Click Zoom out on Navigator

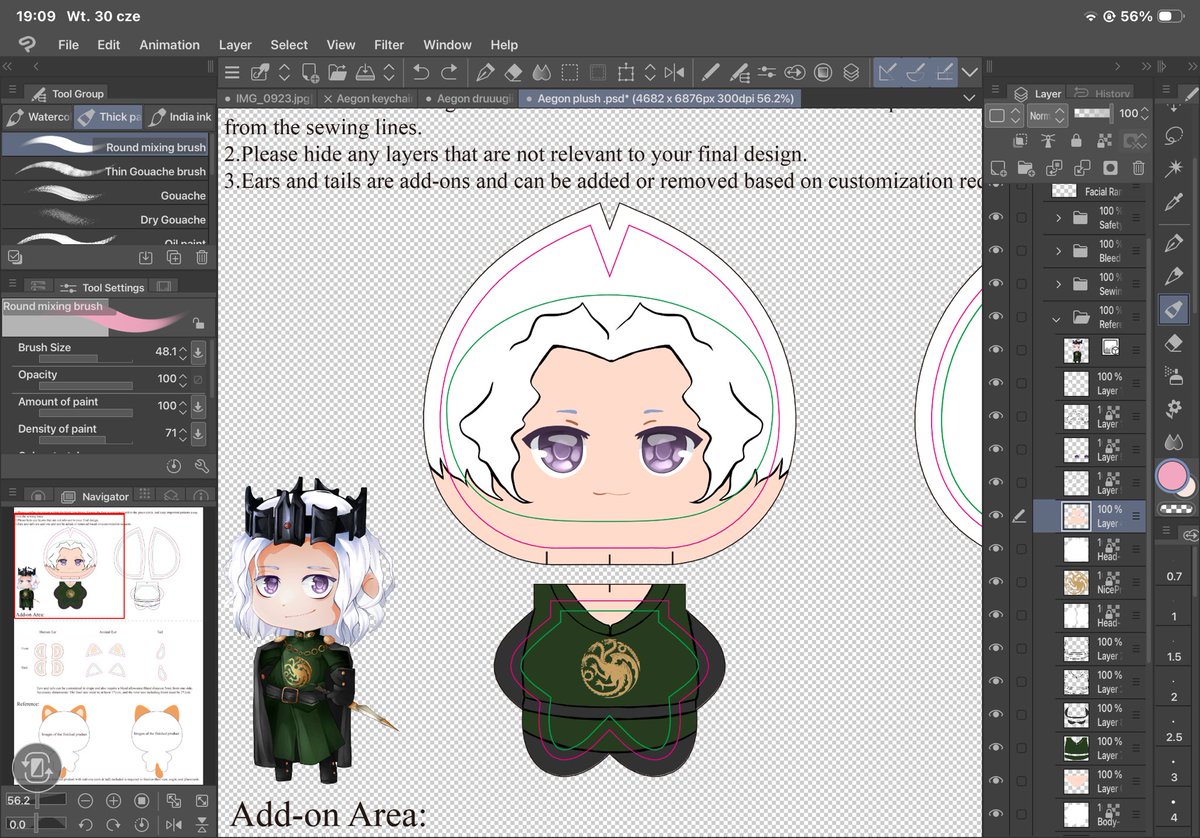(85, 801)
